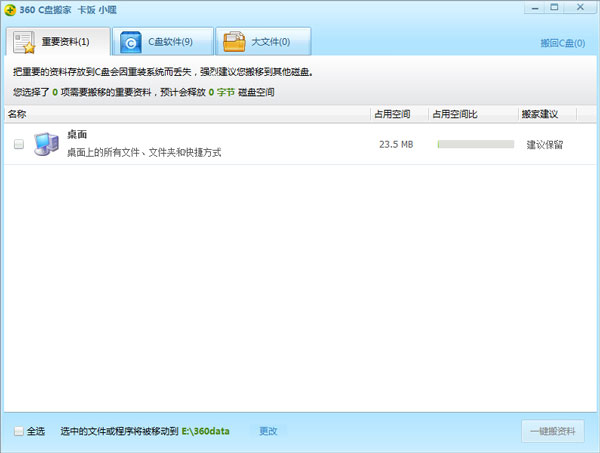Tick the checkbox beside the 桌面 item
This screenshot has width=600, height=453.
(19, 145)
